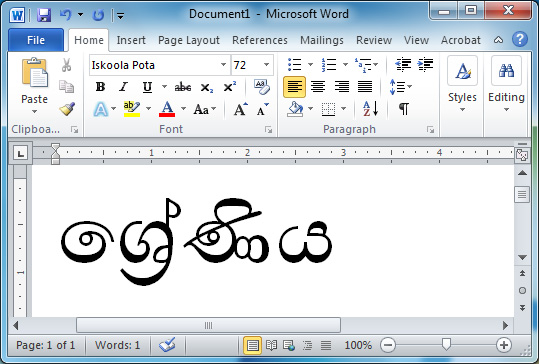
Task: Click the Grow Font icon
Action: click(x=240, y=110)
